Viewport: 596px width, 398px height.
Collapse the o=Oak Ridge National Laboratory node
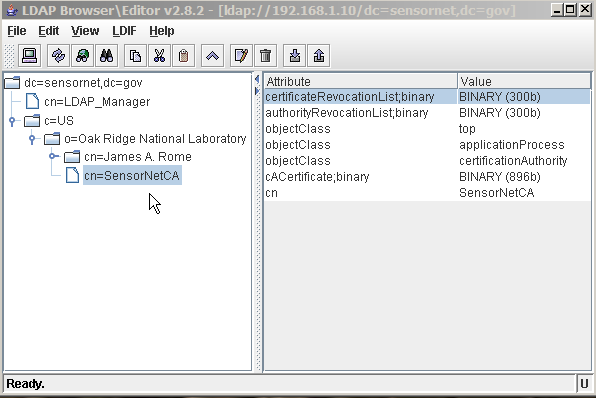coord(32,139)
